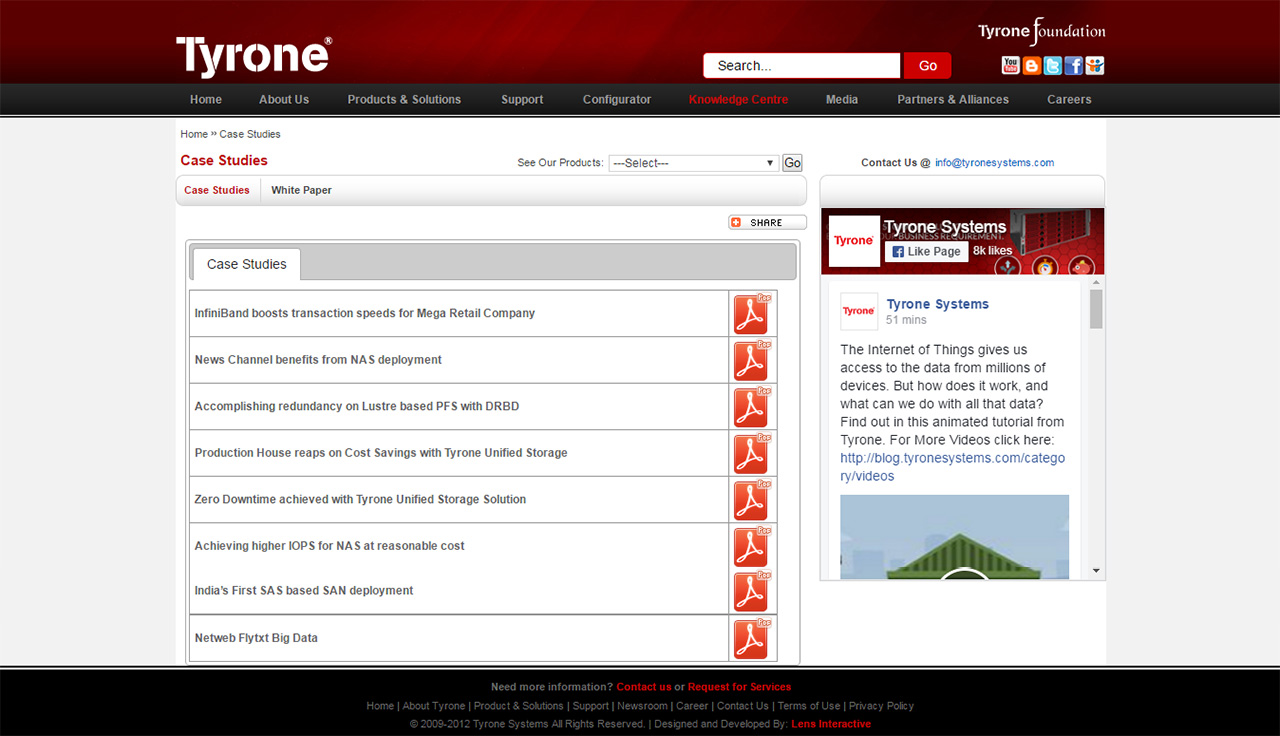
Task: Open Products & Solutions menu
Action: coord(404,100)
